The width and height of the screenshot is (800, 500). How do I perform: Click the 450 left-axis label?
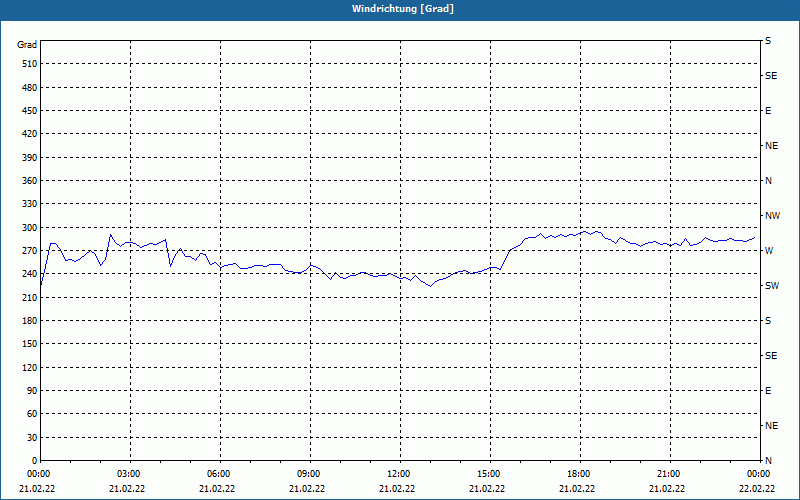[29, 111]
